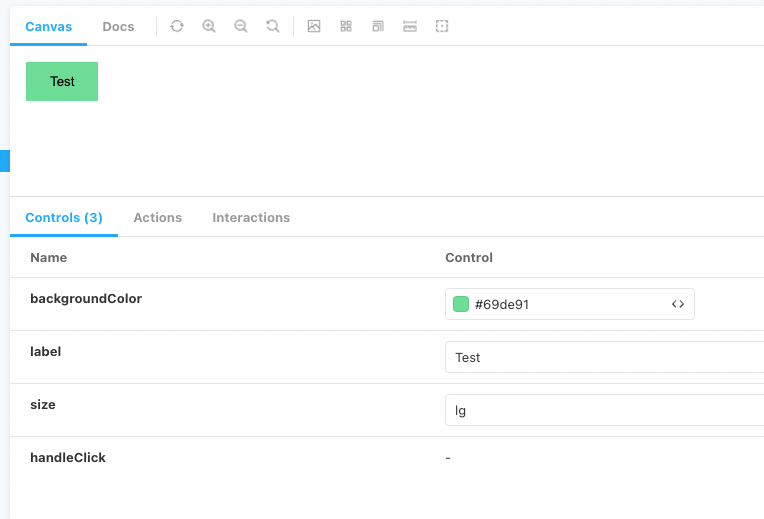Open the backgroundColor color swatch picker
The height and width of the screenshot is (519, 764).
point(461,304)
